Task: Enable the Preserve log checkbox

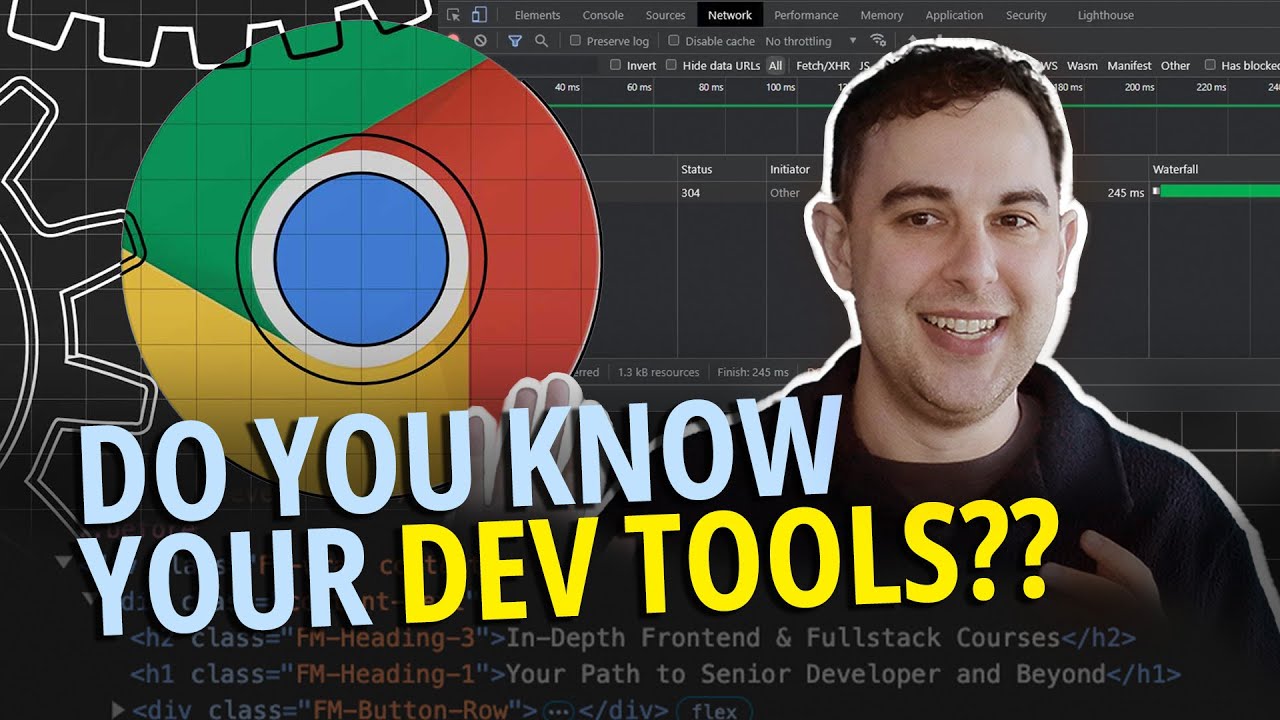Action: point(575,41)
